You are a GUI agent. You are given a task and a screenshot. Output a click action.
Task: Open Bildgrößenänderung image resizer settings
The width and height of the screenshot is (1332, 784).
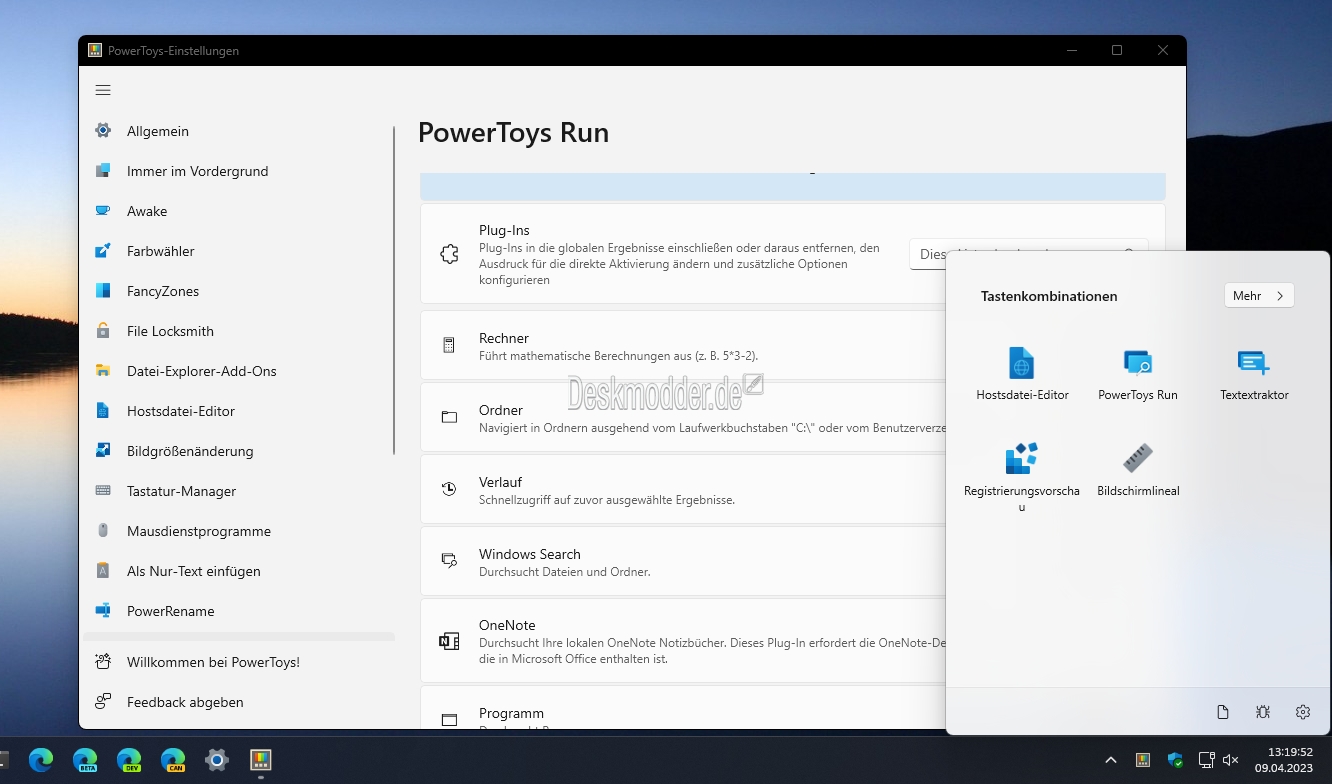[x=239, y=451]
